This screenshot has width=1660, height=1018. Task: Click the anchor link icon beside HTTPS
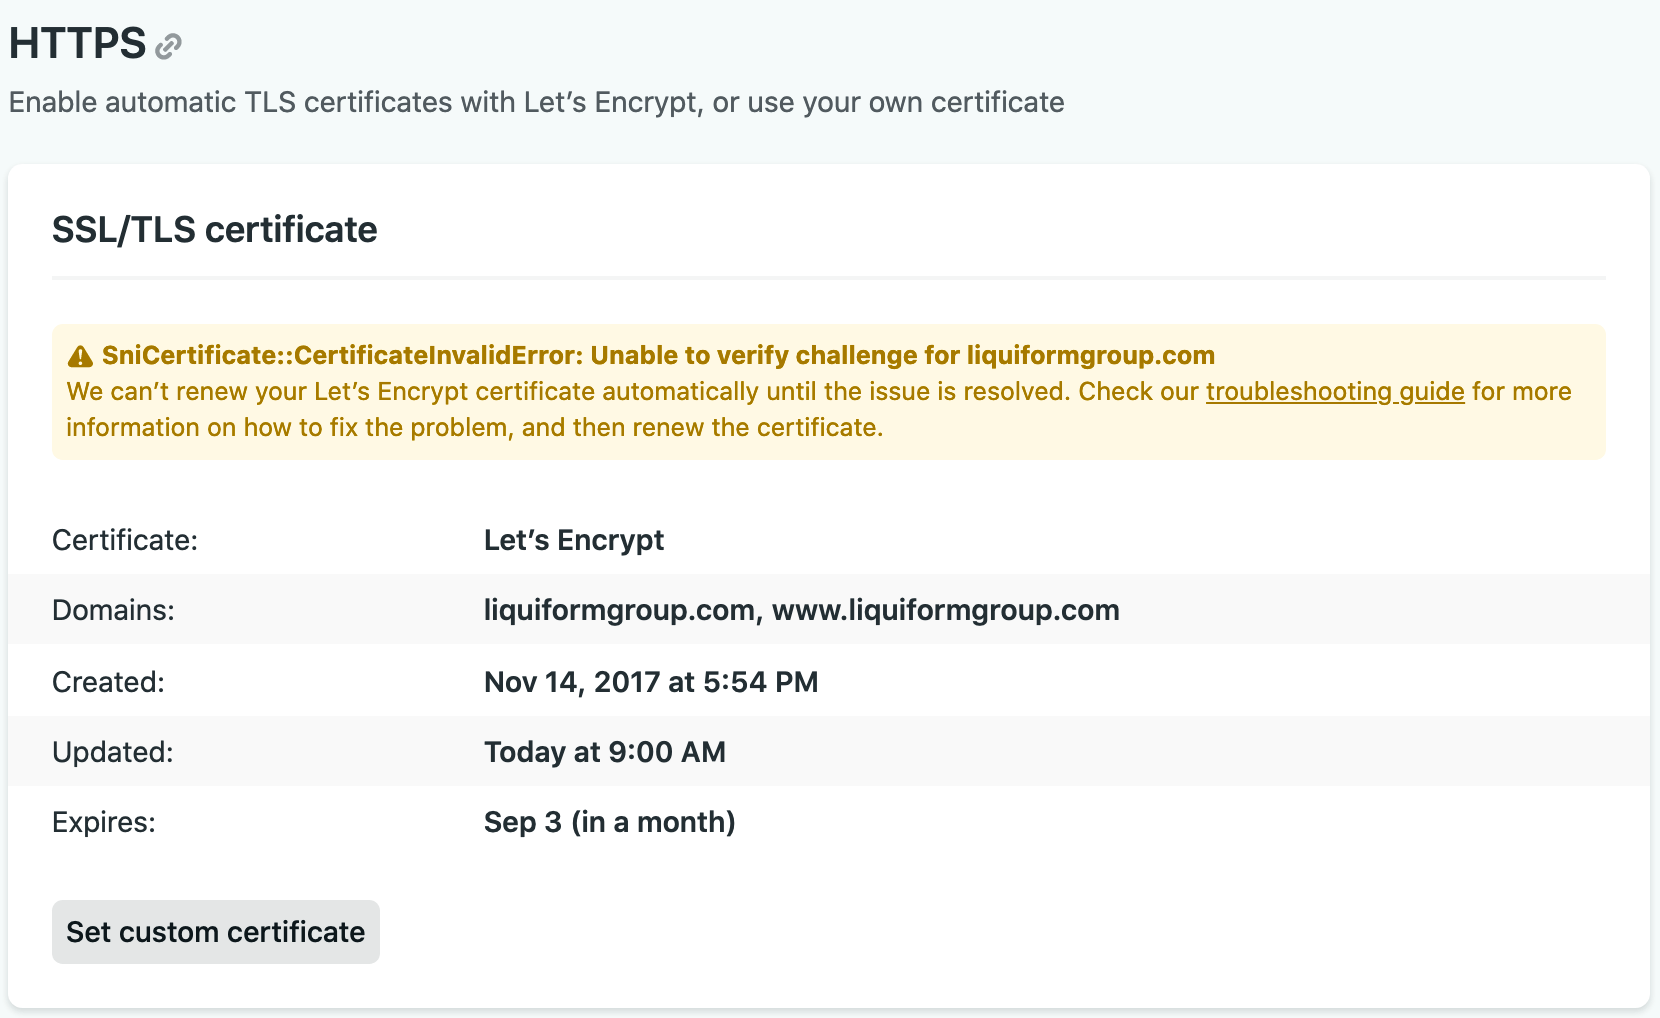(x=169, y=46)
